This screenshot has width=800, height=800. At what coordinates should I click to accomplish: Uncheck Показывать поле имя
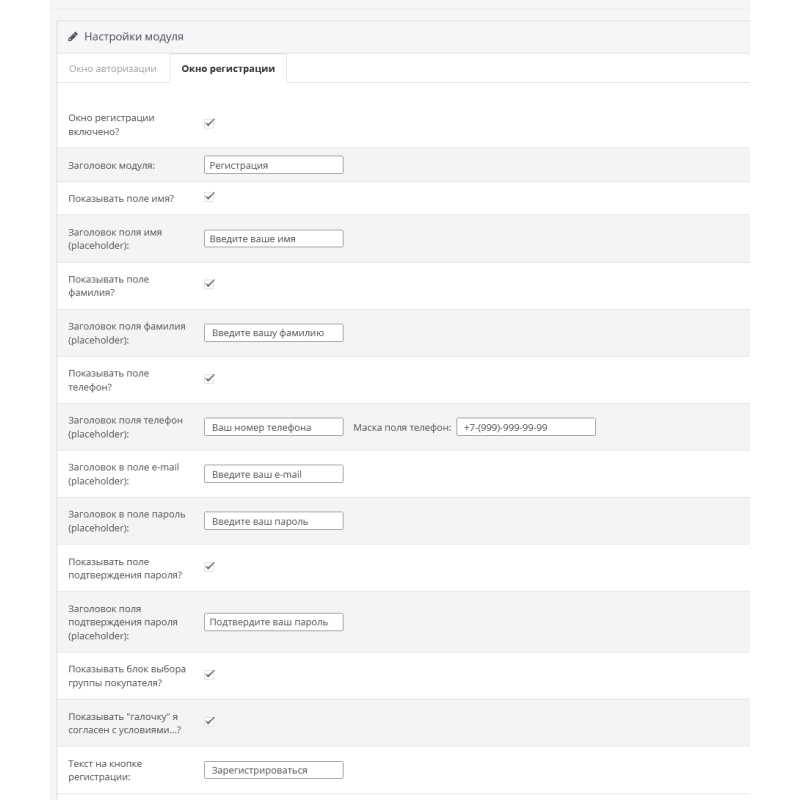(209, 196)
